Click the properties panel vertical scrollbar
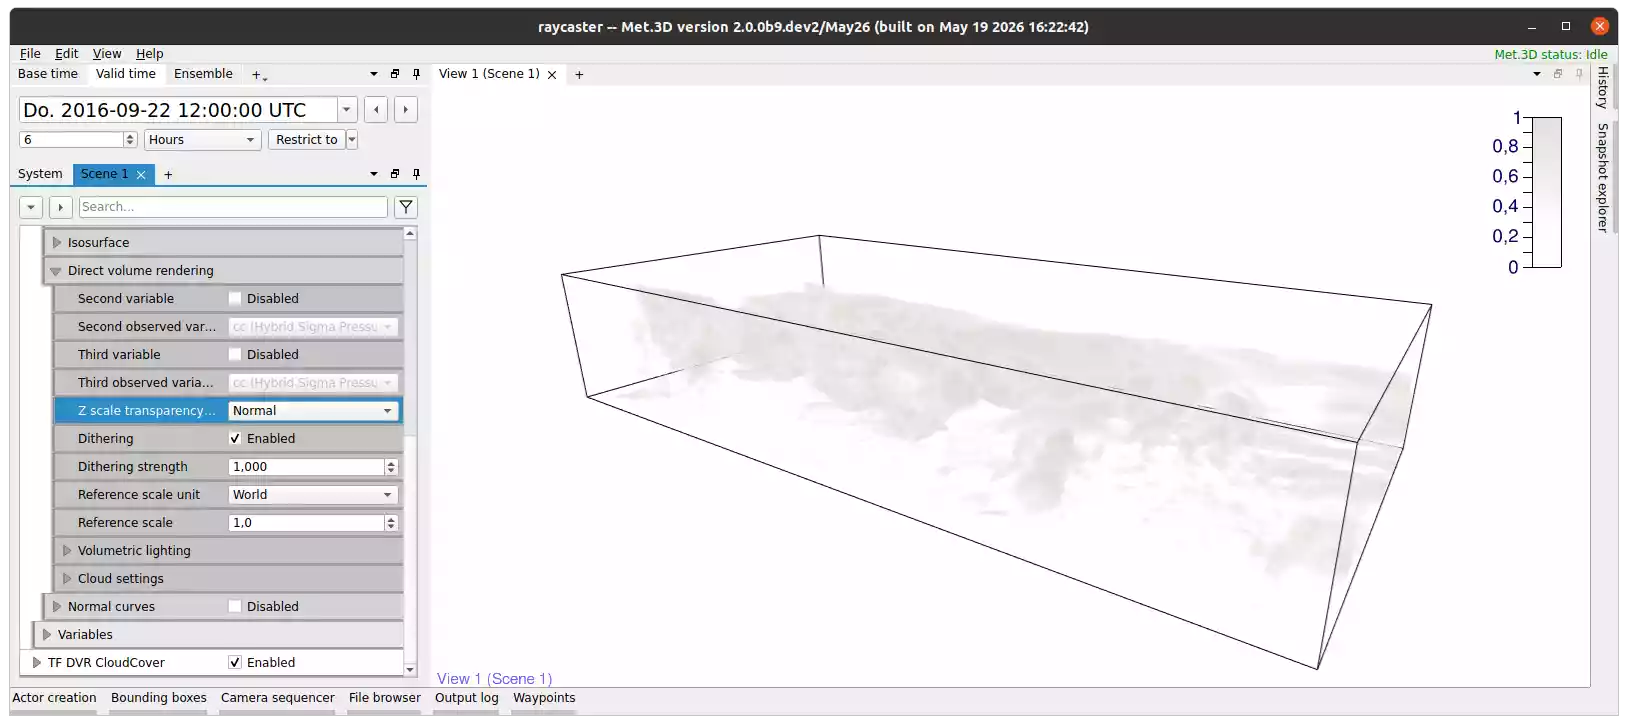 pyautogui.click(x=410, y=451)
